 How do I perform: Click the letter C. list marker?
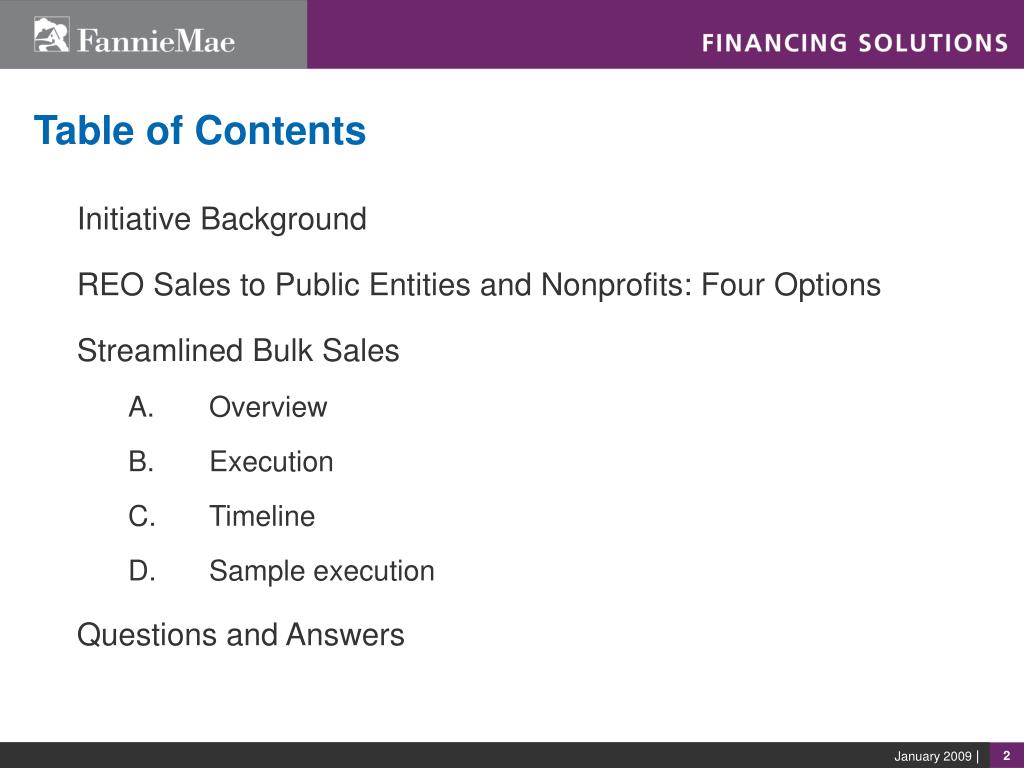[x=142, y=516]
